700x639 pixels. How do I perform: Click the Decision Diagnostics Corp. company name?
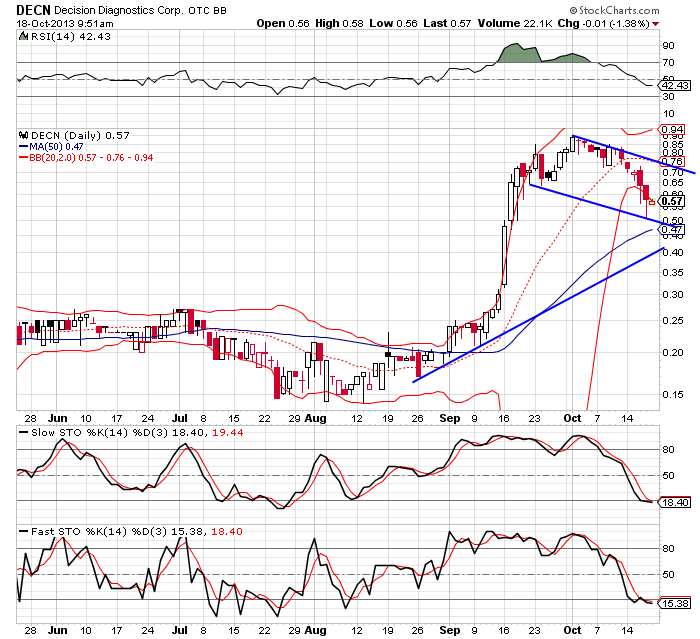click(118, 10)
